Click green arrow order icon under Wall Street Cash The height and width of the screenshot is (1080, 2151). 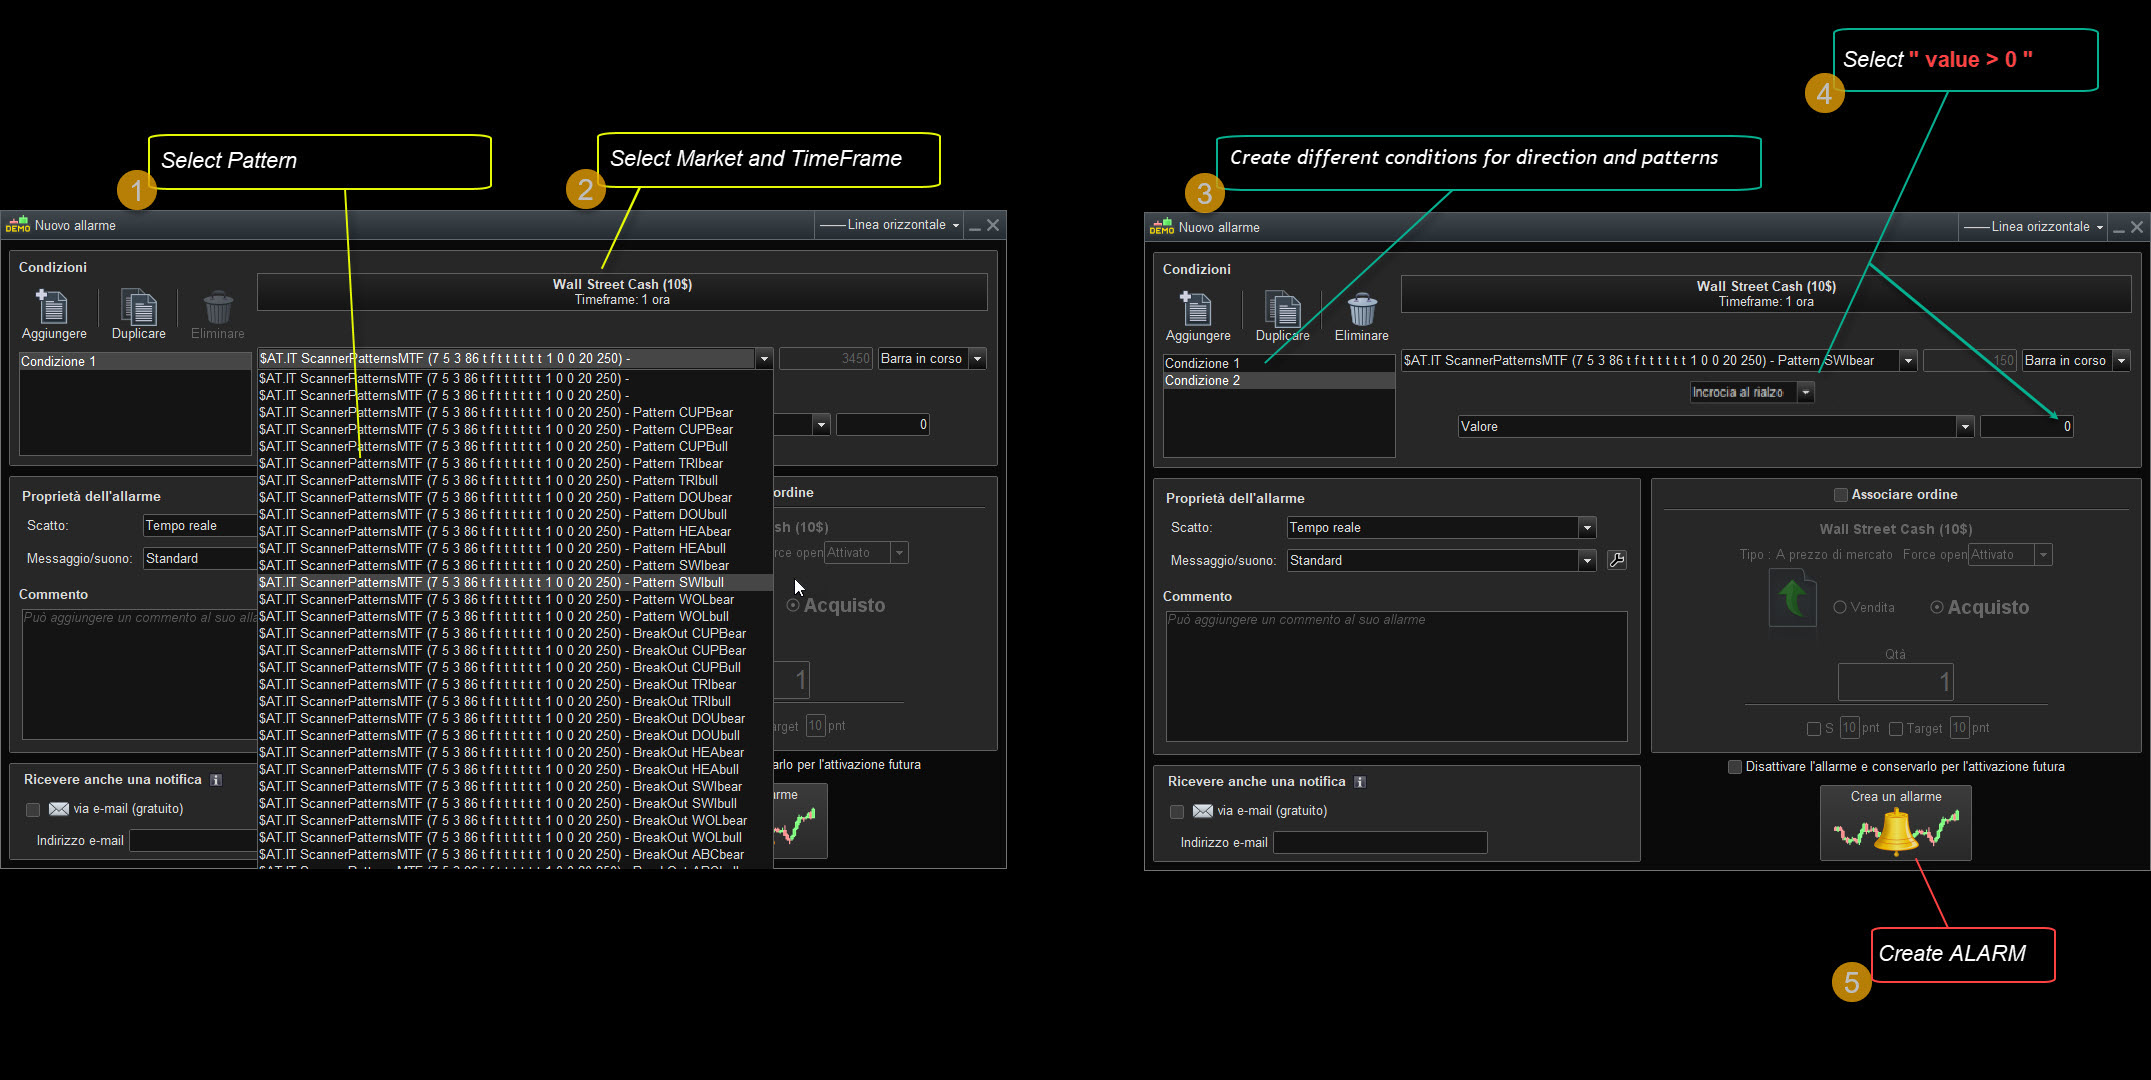1792,598
